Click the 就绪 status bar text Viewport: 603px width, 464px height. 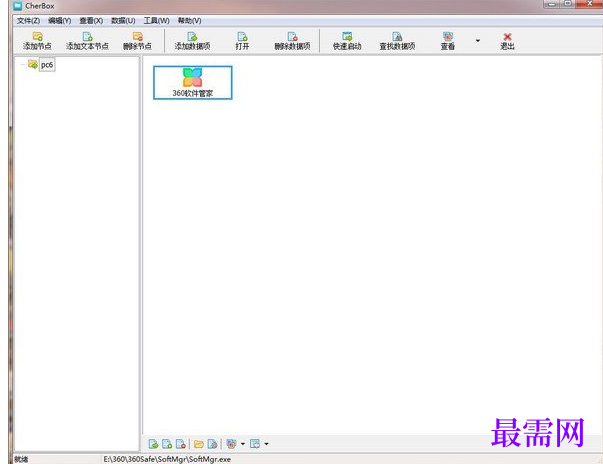click(x=21, y=459)
